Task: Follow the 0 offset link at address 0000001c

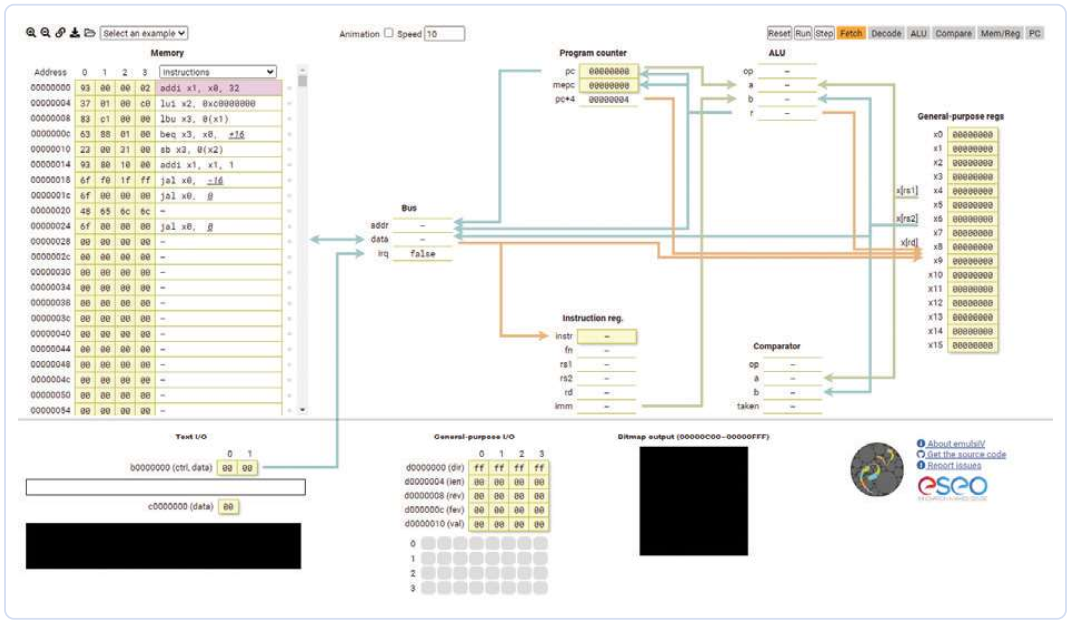Action: [209, 196]
